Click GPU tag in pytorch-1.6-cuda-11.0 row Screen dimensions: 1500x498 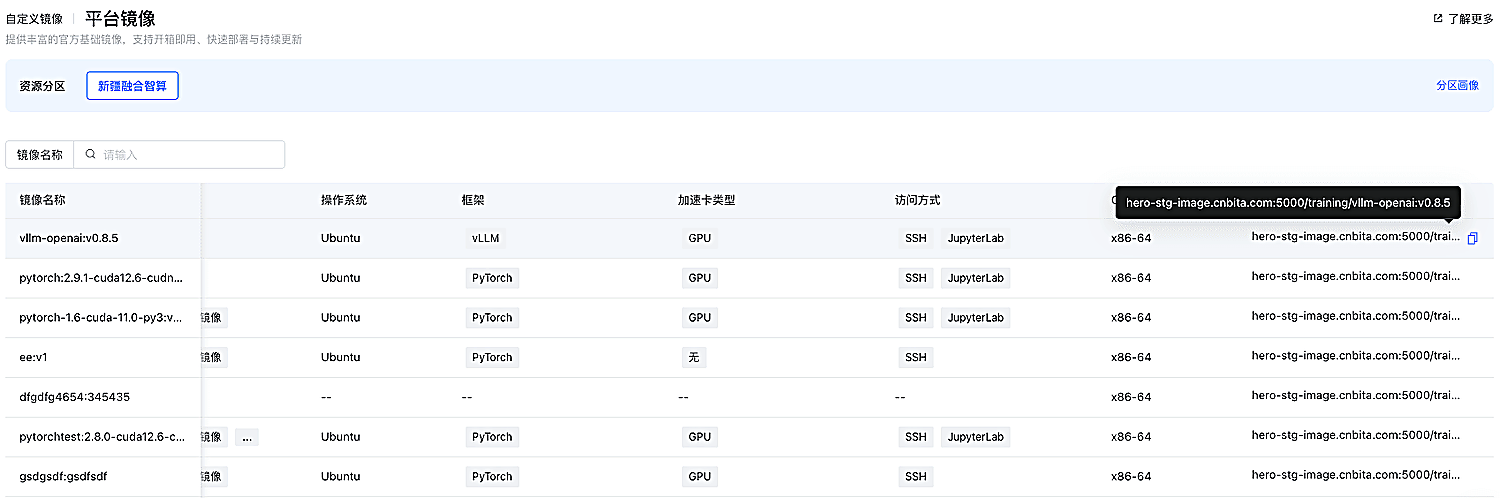[700, 318]
